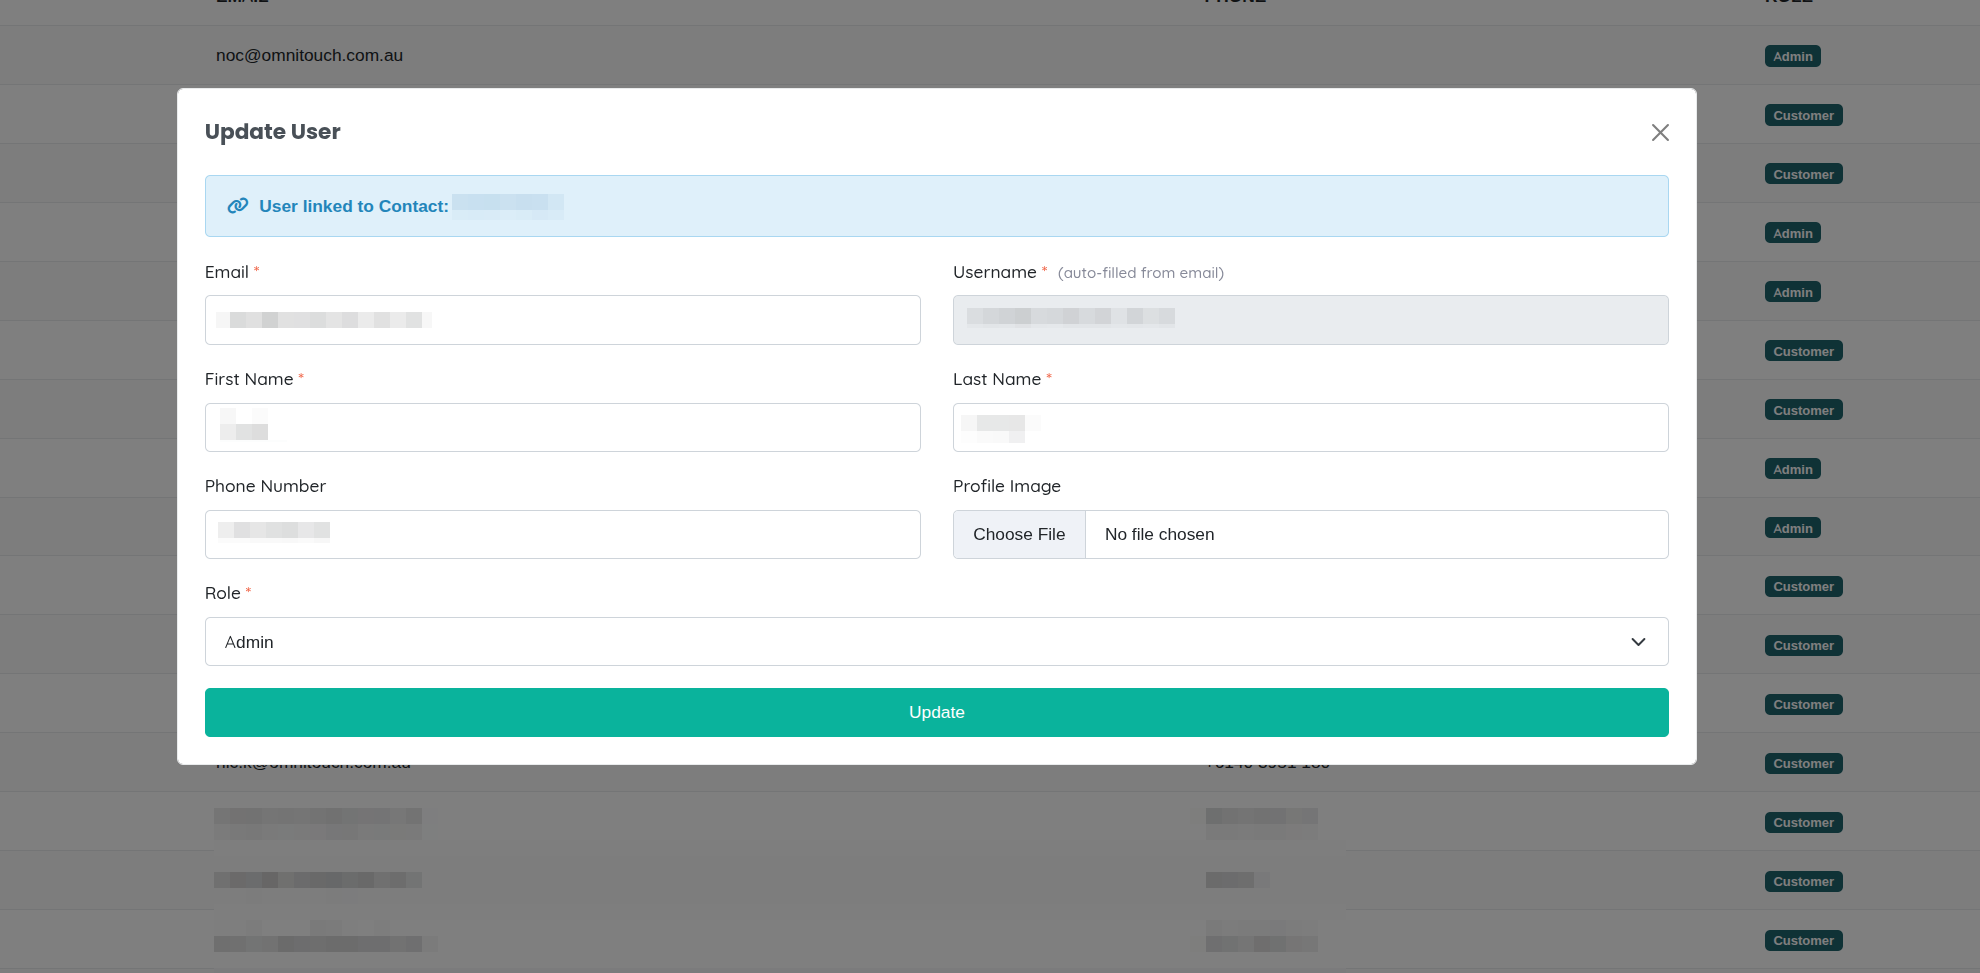Close the Update User dialog
The image size is (1980, 973).
[x=1660, y=132]
